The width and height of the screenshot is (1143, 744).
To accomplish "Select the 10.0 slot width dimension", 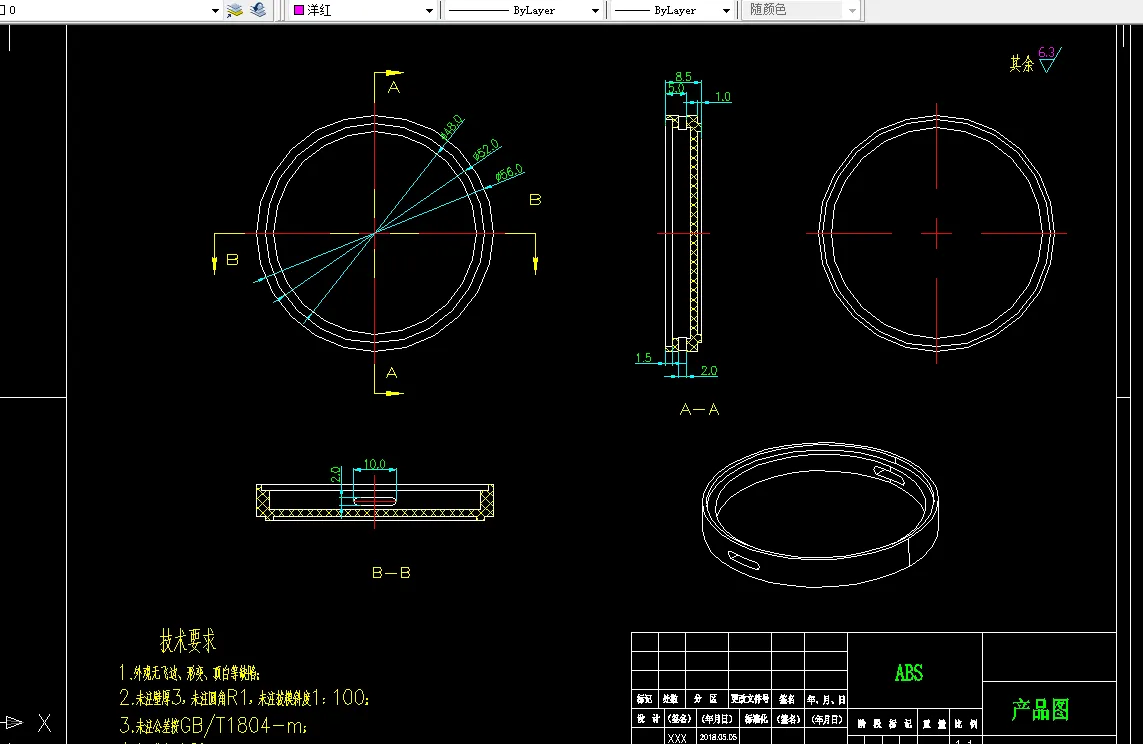I will [374, 464].
